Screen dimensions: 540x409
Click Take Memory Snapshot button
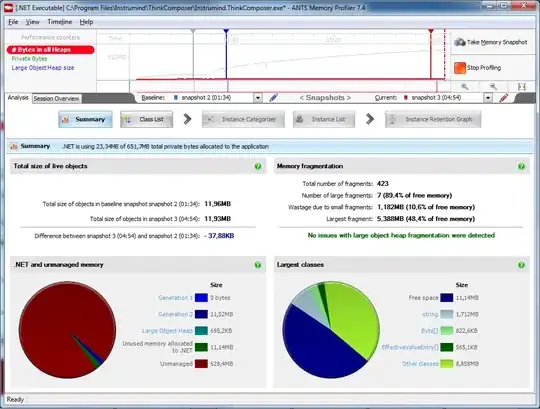coord(491,42)
